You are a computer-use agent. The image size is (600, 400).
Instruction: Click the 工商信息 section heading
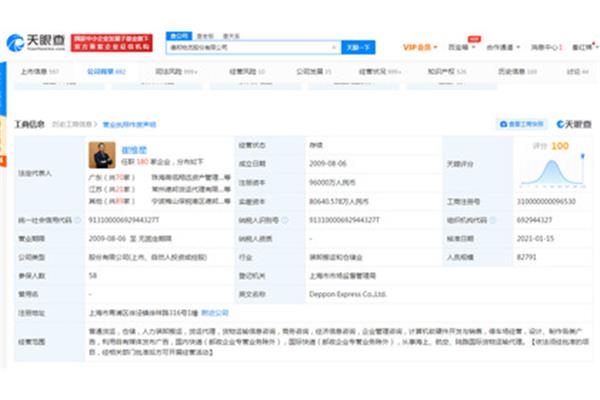point(29,124)
